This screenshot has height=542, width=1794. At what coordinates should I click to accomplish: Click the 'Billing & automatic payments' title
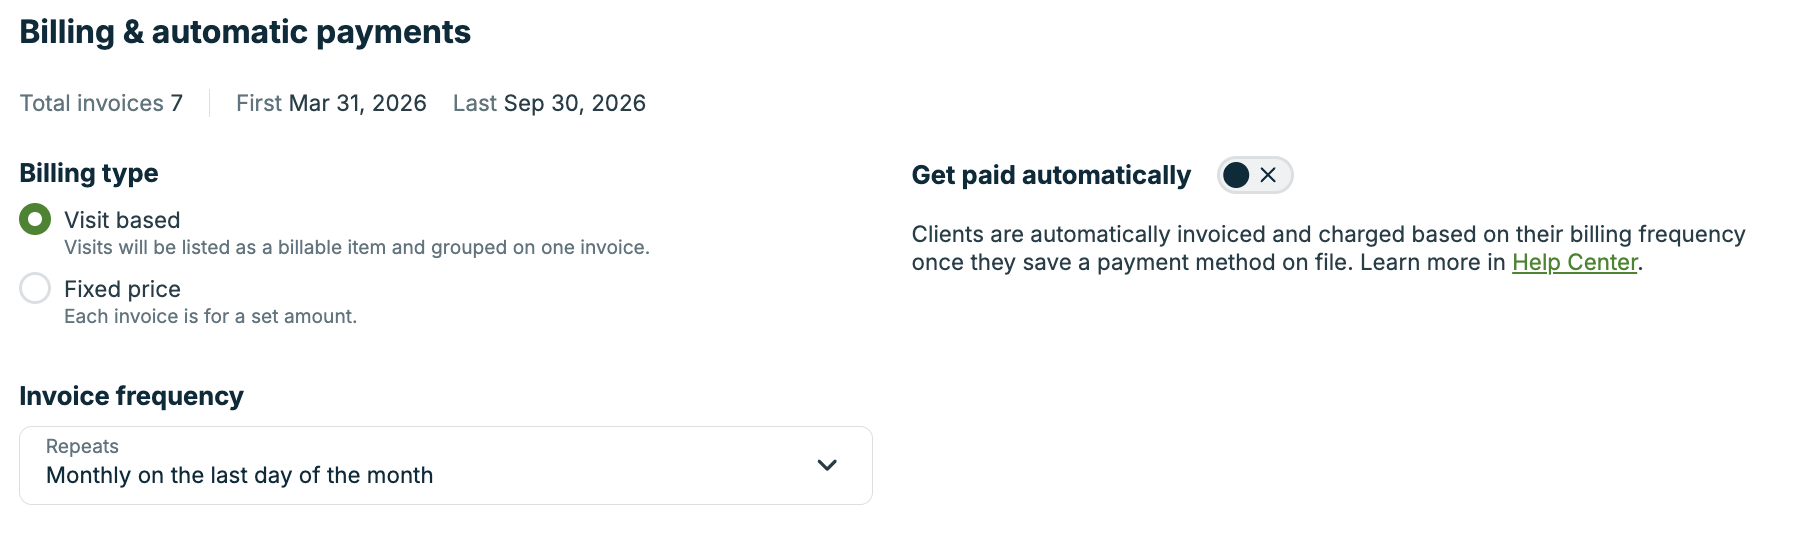[245, 32]
